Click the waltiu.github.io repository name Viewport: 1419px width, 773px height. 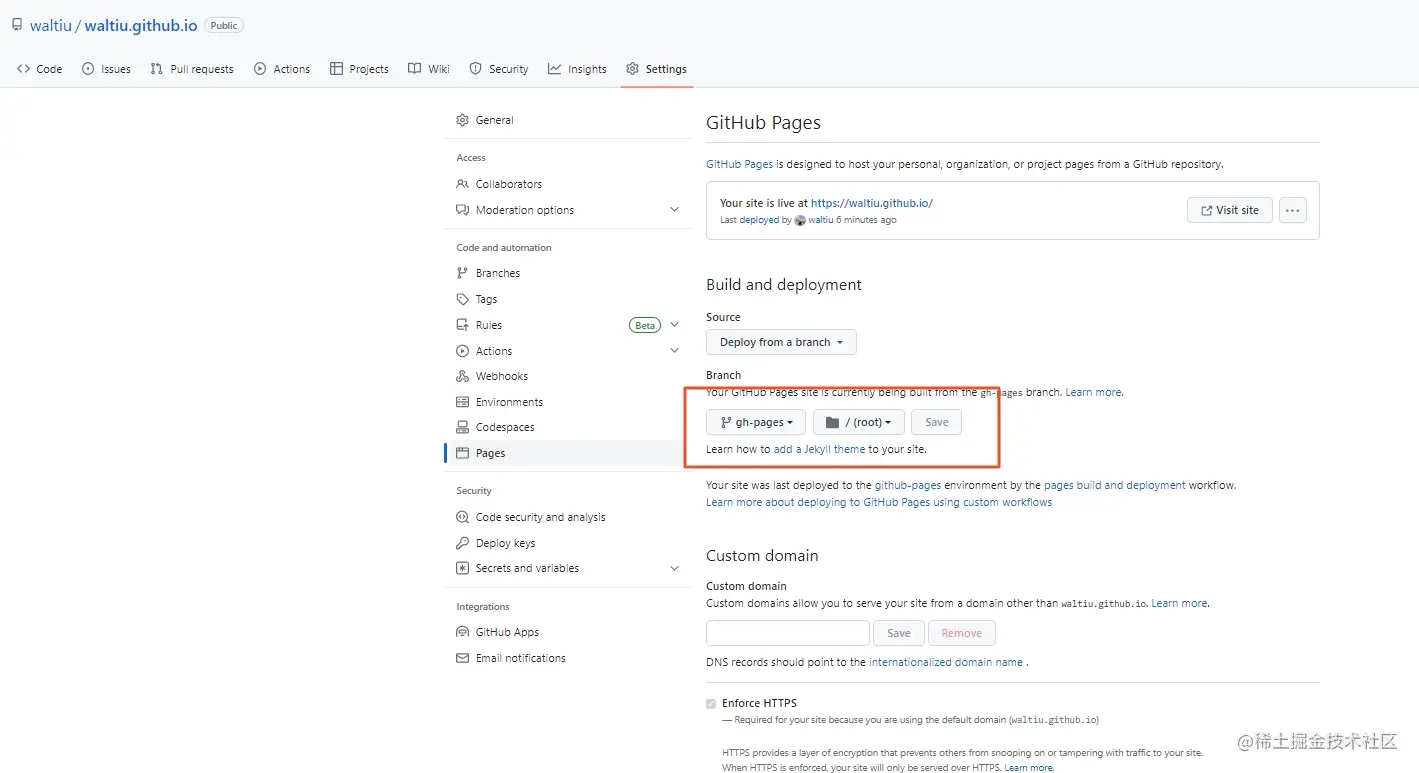click(x=141, y=25)
